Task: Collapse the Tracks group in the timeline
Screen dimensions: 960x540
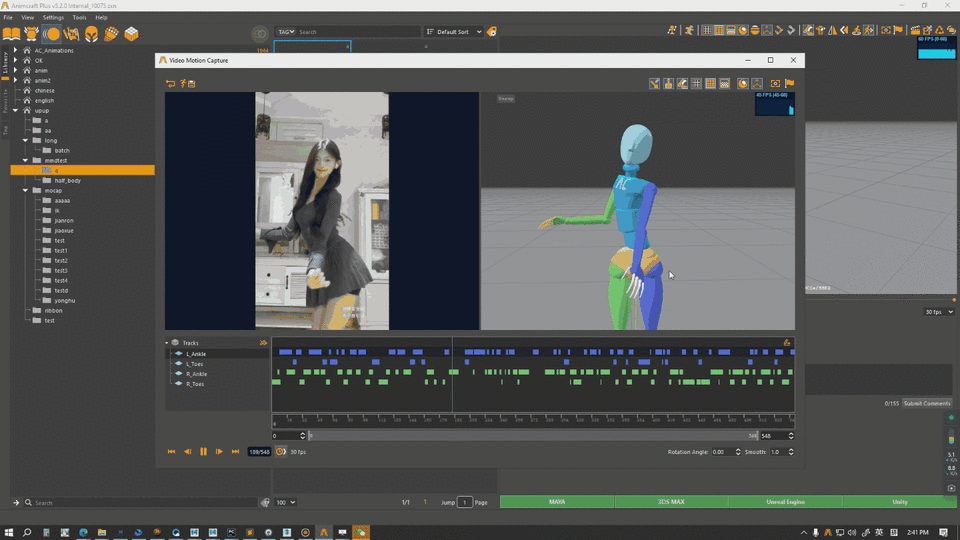Action: point(167,343)
